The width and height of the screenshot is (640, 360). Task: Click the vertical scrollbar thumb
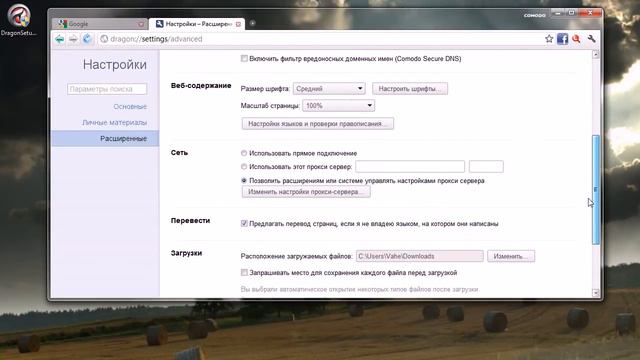click(596, 190)
